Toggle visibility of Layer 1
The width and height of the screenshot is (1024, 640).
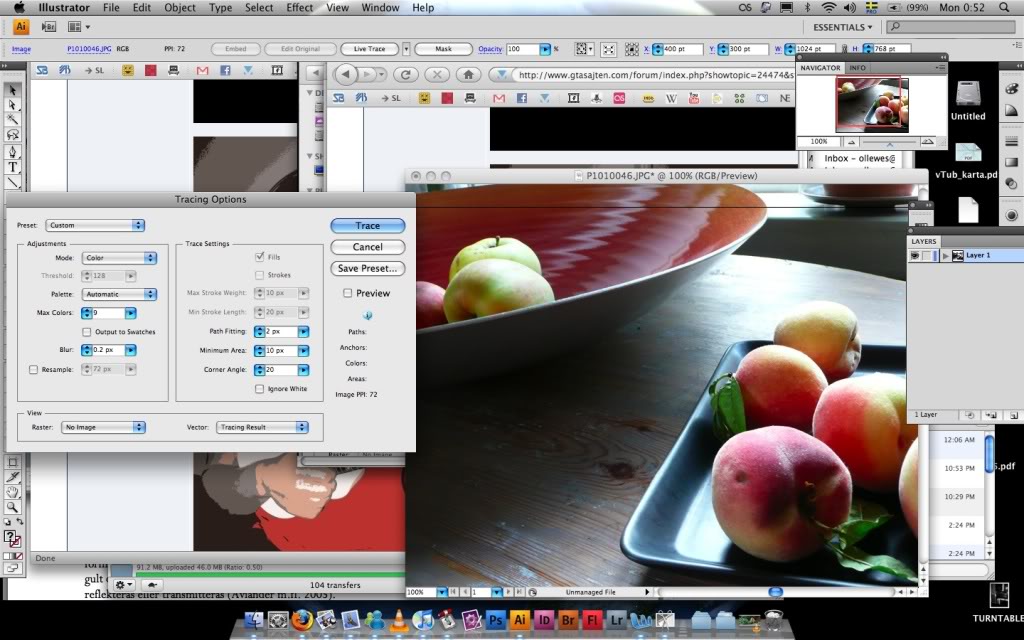point(915,255)
